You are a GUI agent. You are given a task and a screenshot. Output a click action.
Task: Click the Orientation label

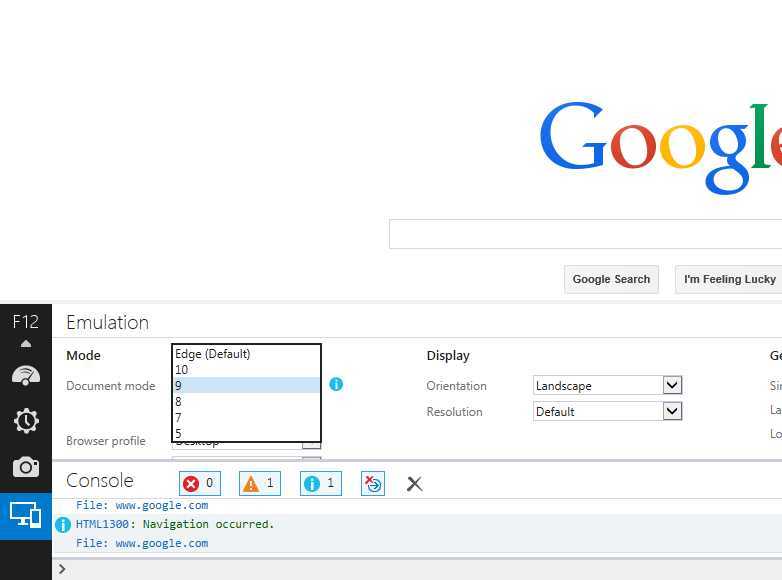point(456,386)
